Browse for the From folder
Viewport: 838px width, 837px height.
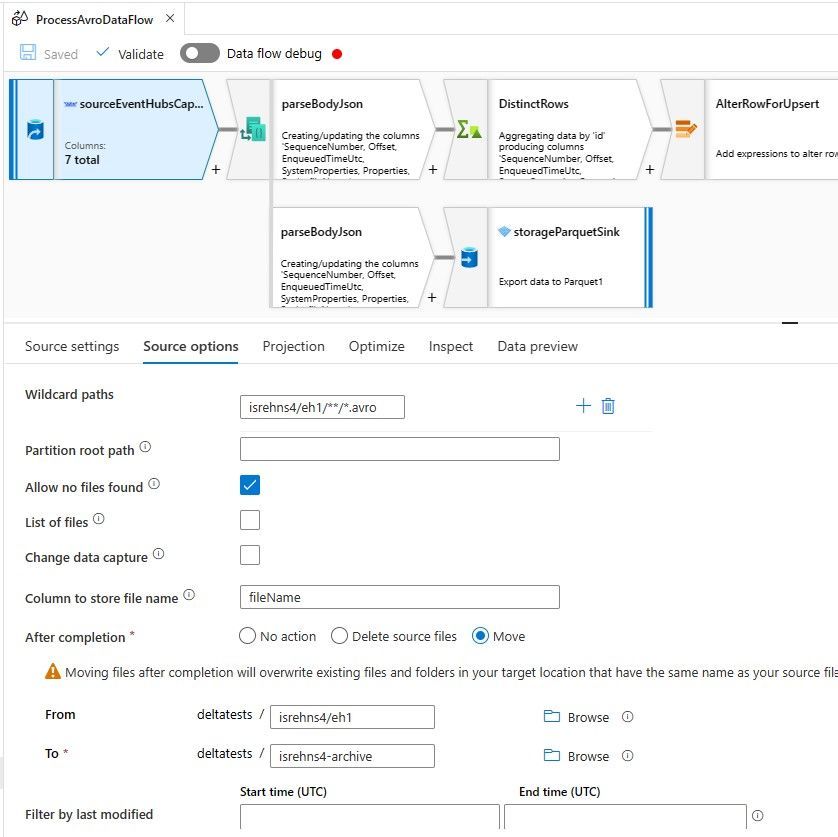[576, 717]
